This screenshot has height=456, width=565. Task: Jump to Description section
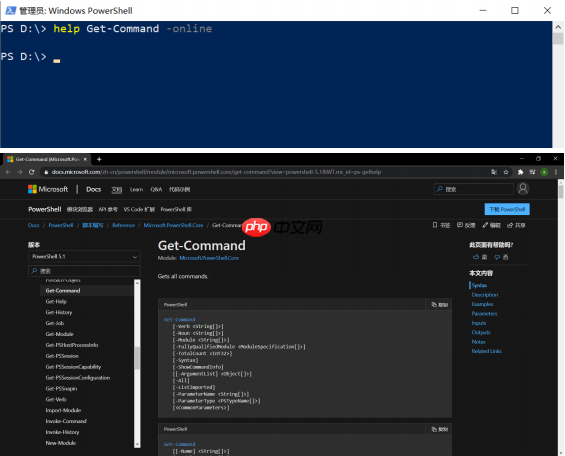(485, 295)
